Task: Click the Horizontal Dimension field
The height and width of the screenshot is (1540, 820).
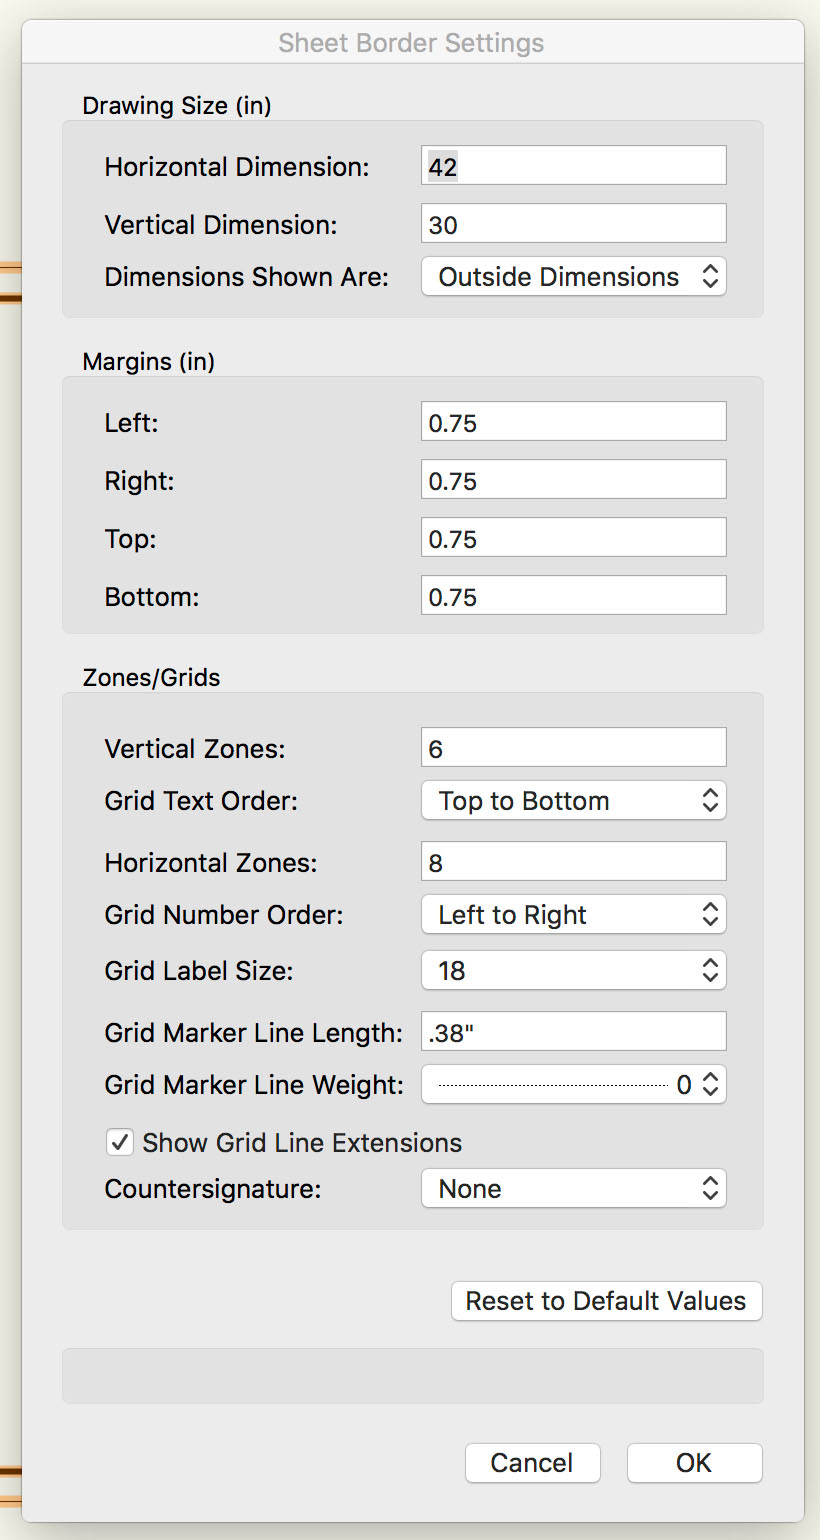Action: pos(573,166)
